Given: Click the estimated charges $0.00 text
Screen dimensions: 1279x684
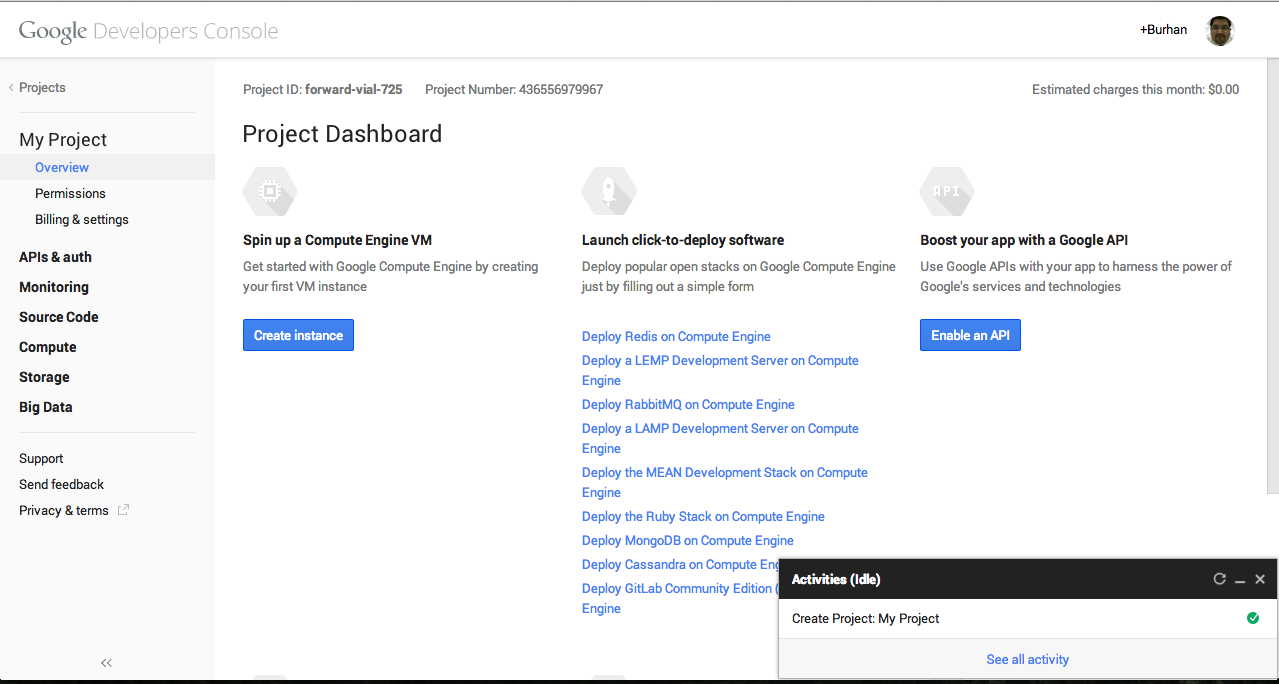Looking at the screenshot, I should click(x=1135, y=90).
